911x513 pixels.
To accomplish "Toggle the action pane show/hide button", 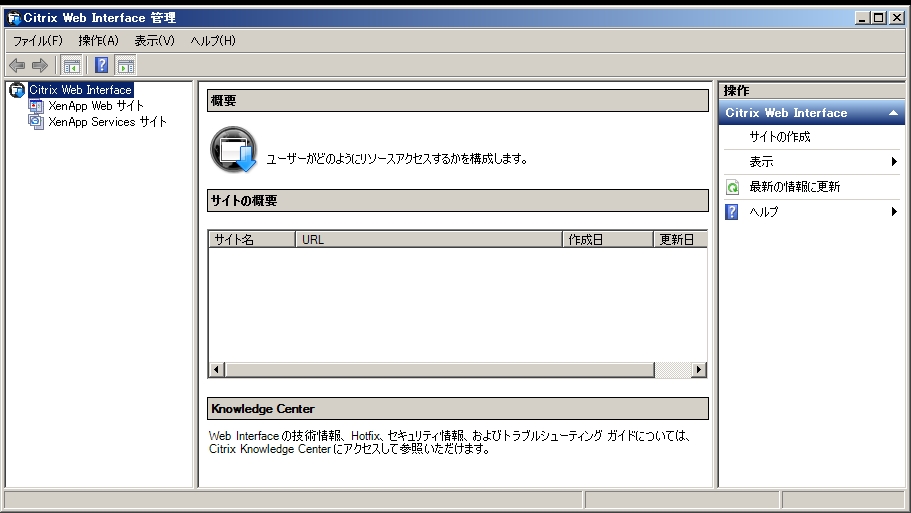I will pyautogui.click(x=125, y=65).
